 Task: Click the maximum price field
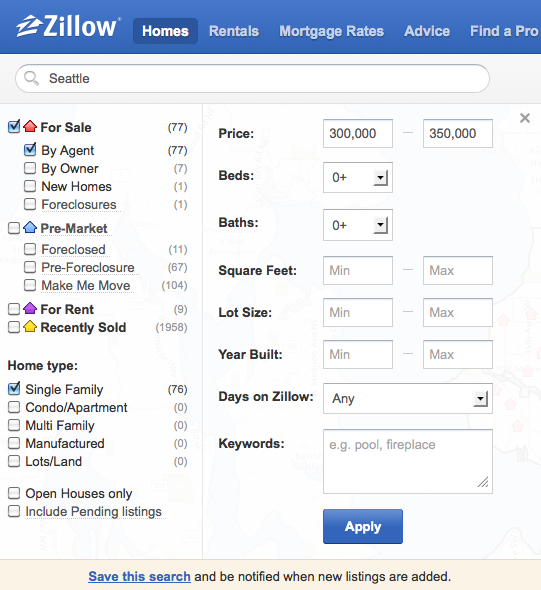pos(458,133)
